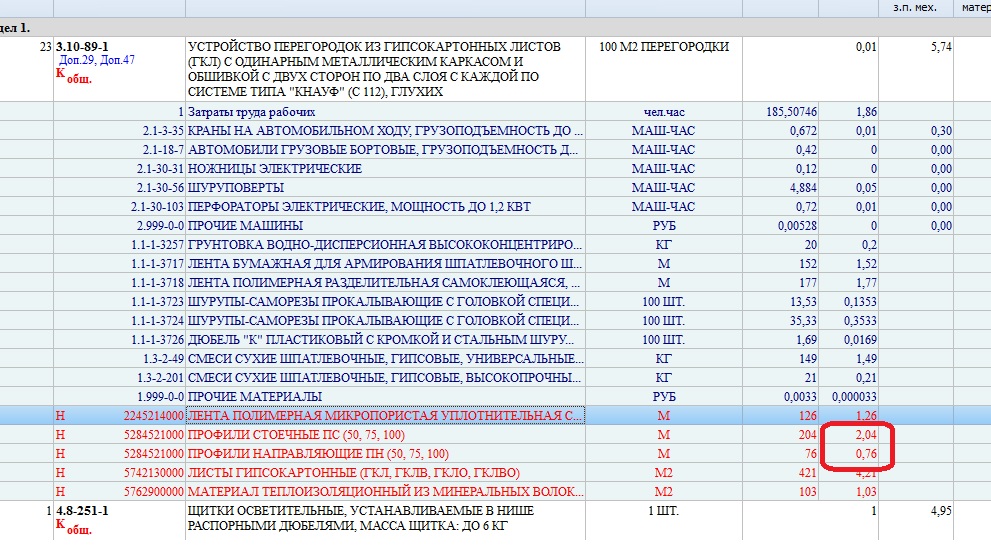Click value 4,95 in ЩИТКИ row
The height and width of the screenshot is (547, 991).
(x=940, y=510)
